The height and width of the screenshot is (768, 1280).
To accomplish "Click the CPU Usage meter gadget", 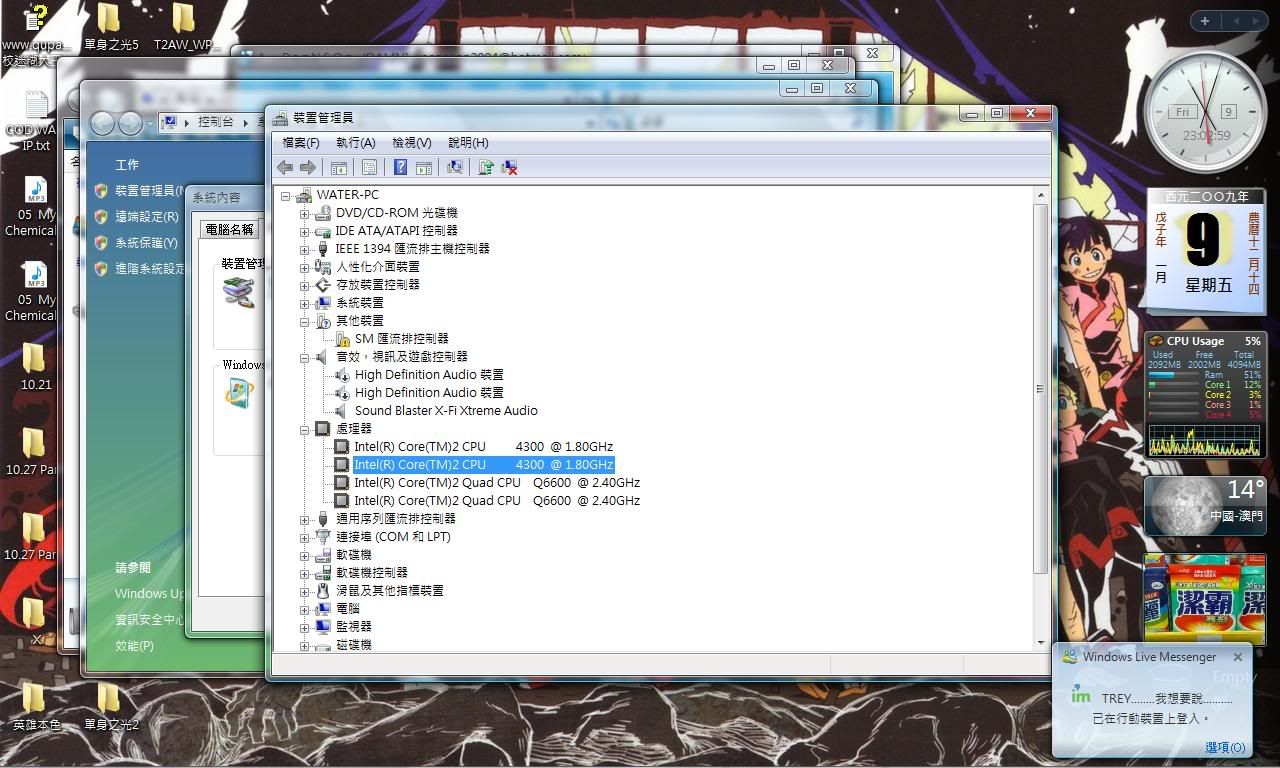I will click(x=1205, y=396).
